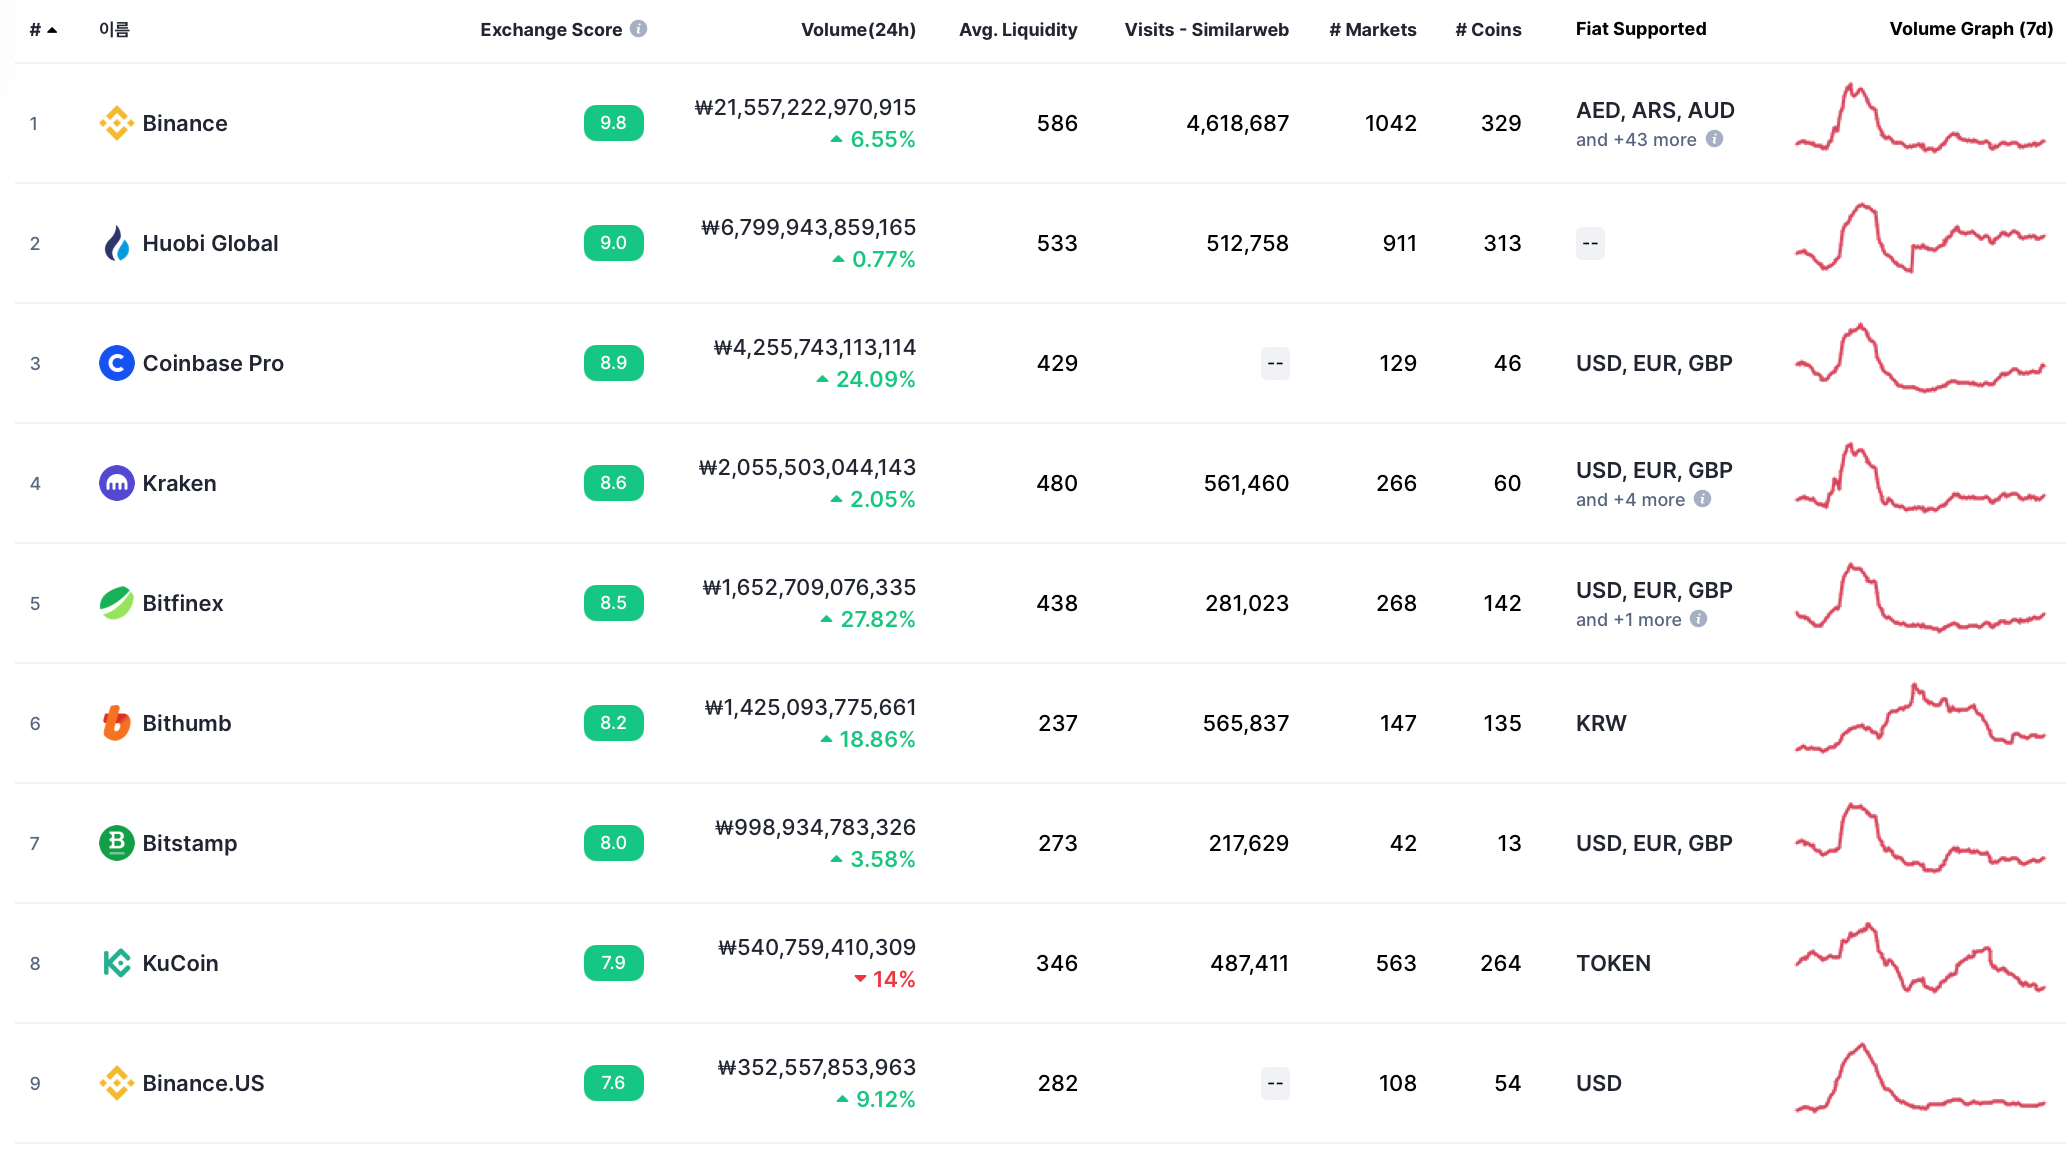Click the Bitfinex green leaf logo
Image resolution: width=2066 pixels, height=1154 pixels.
[116, 603]
